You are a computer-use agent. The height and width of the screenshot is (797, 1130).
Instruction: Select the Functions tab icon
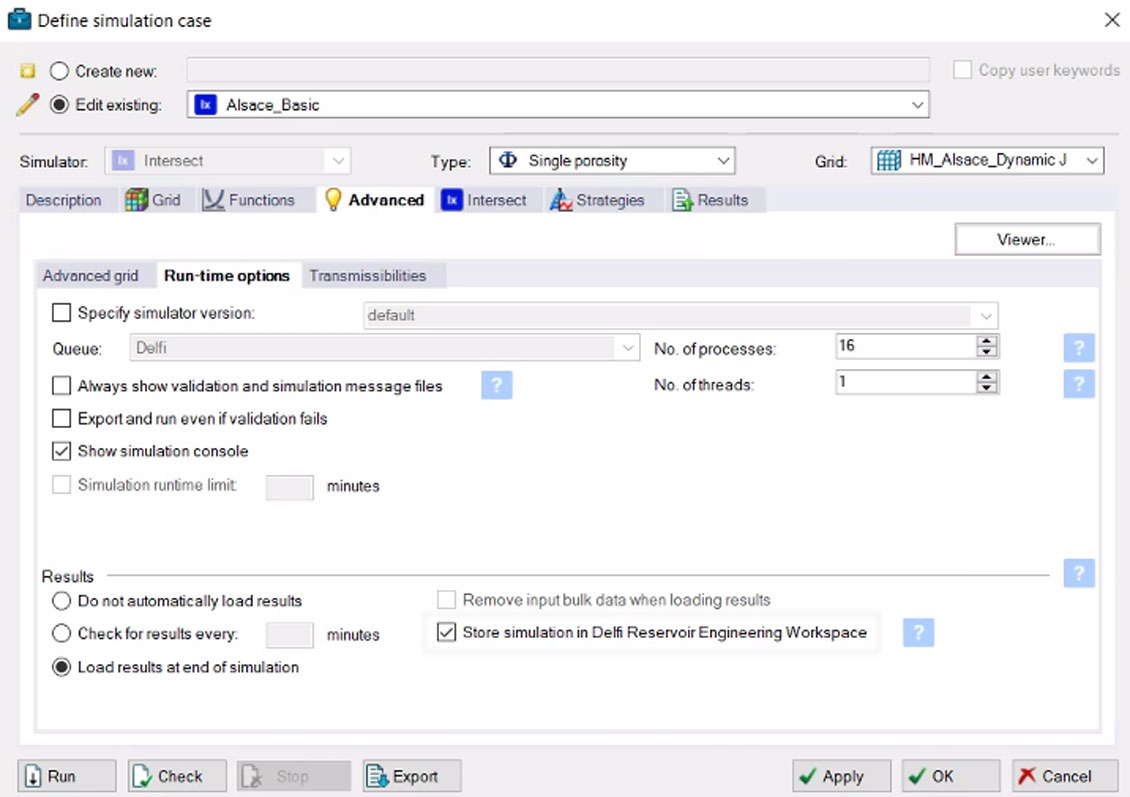[213, 200]
